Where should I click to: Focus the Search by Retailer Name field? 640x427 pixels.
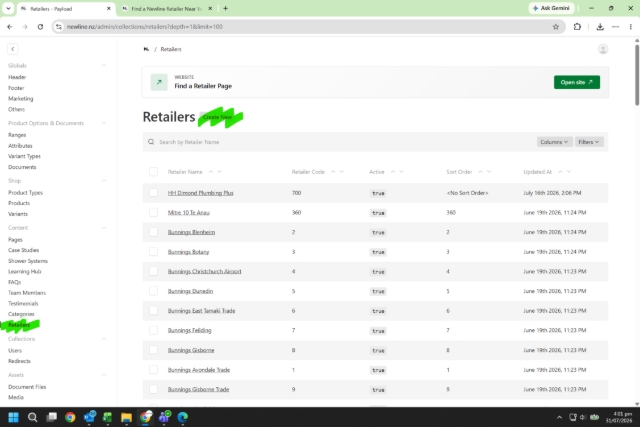(343, 142)
